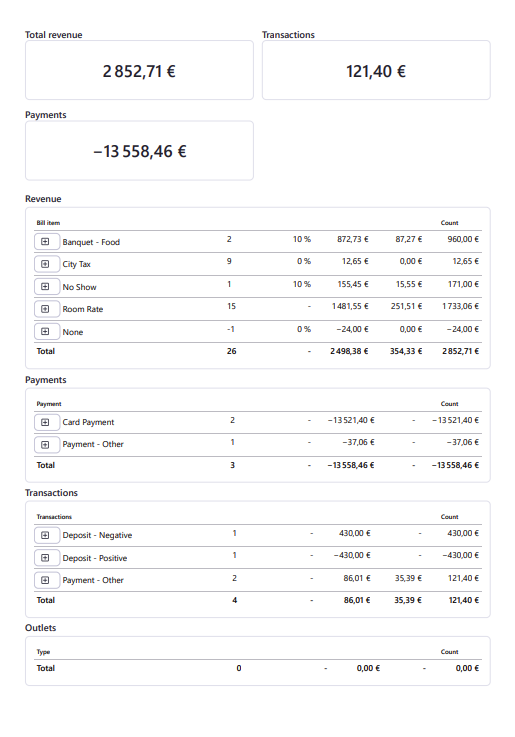This screenshot has width=515, height=737.
Task: Select the Banquet - Food label
Action: pos(91,242)
